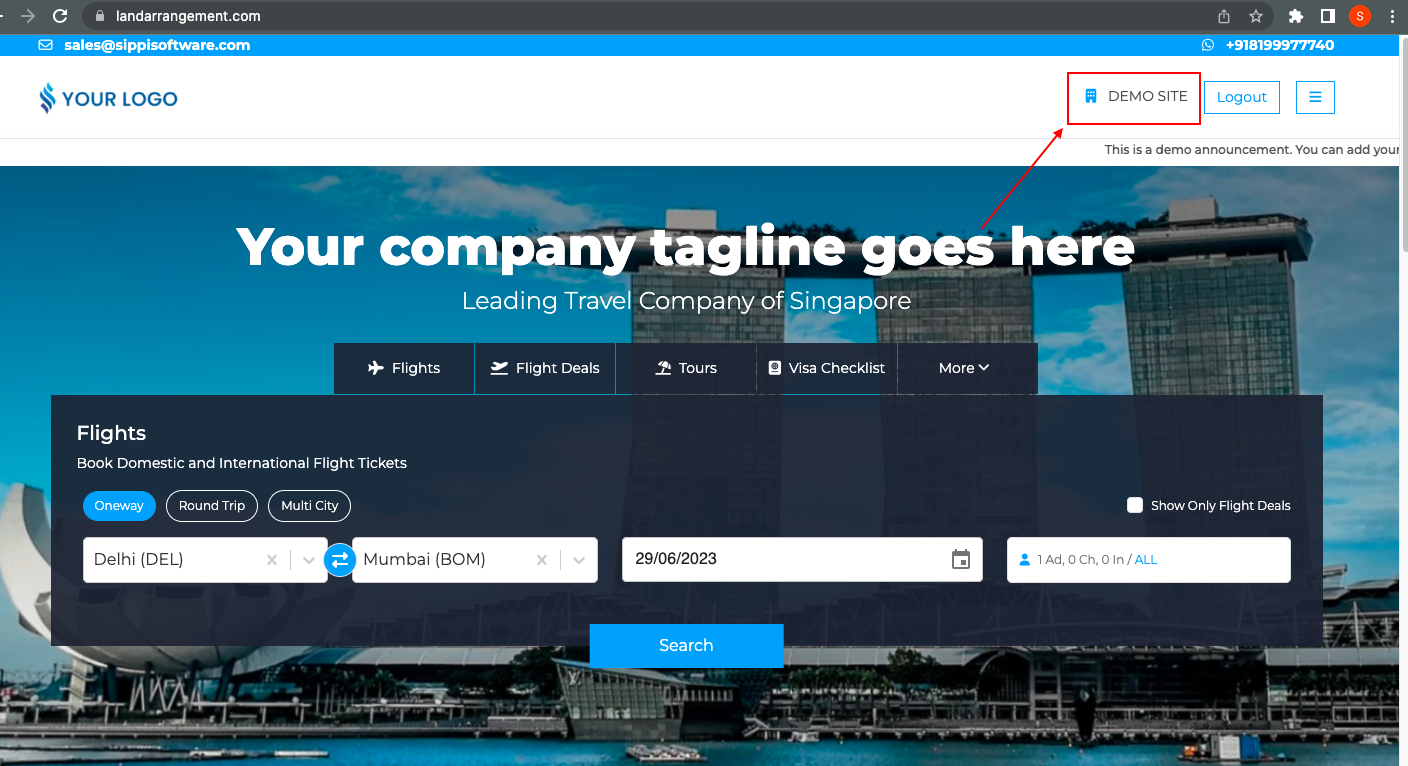Select the Round Trip option

click(x=212, y=506)
